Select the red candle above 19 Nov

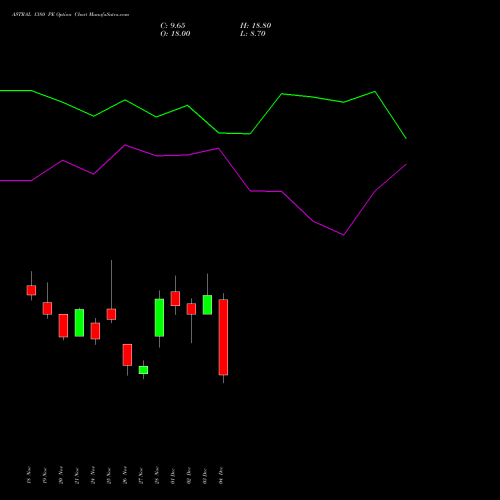(x=47, y=308)
